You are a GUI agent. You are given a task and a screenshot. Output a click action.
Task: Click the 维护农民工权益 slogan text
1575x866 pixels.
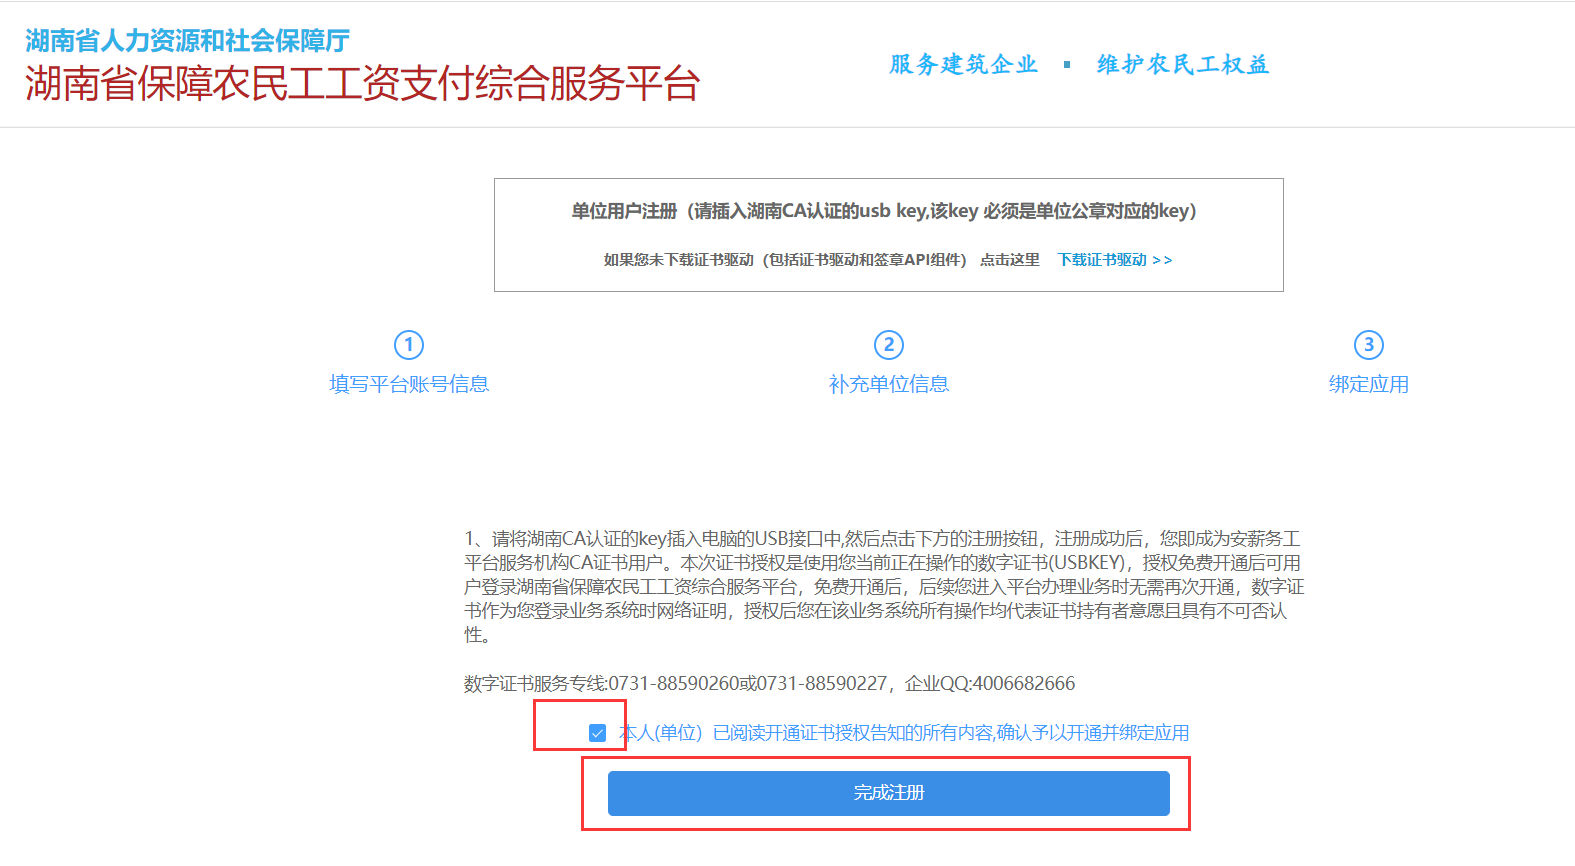[1183, 65]
